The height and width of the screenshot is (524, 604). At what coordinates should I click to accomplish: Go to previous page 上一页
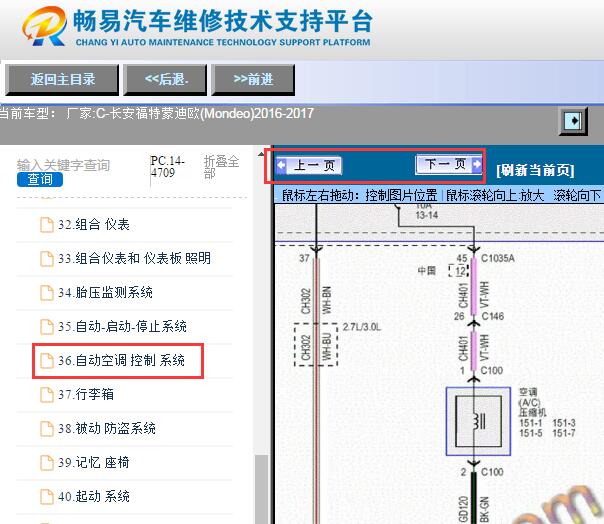point(309,166)
